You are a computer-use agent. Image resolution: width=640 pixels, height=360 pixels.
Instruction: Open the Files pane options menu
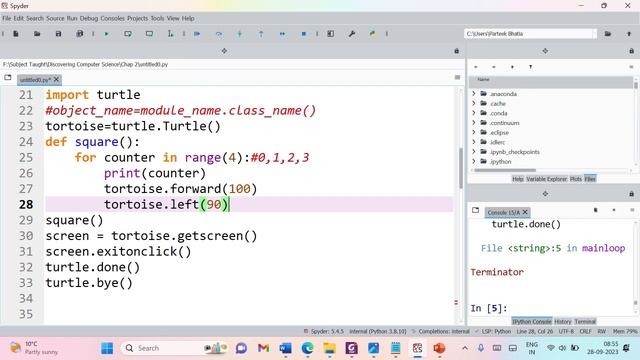[x=631, y=67]
